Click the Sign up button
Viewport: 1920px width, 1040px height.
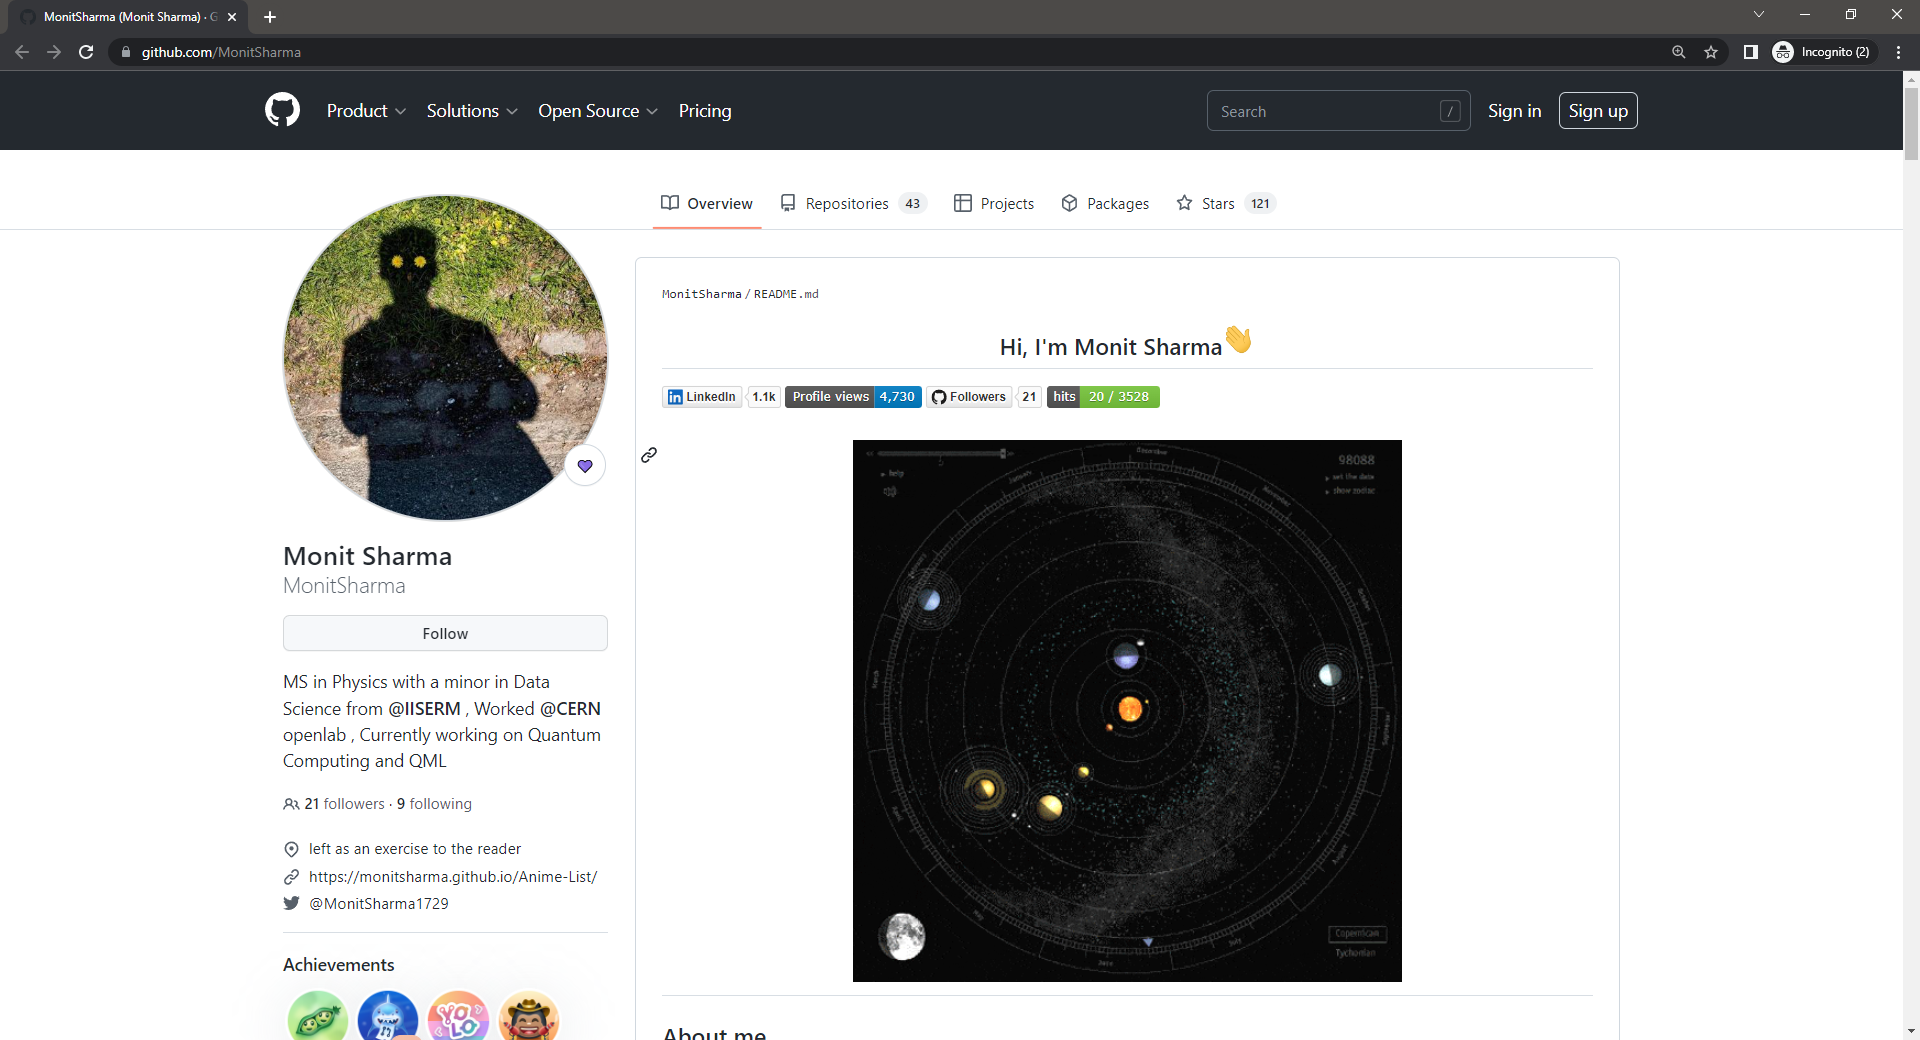(1598, 111)
